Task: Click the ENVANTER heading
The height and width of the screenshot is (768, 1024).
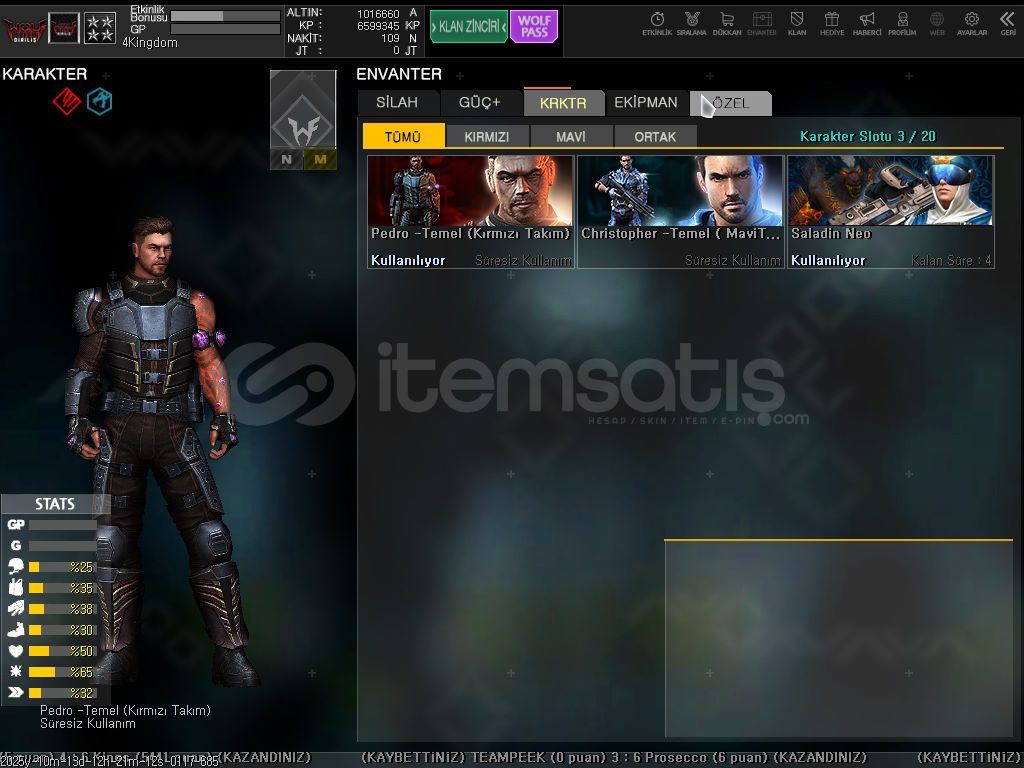Action: click(x=399, y=74)
